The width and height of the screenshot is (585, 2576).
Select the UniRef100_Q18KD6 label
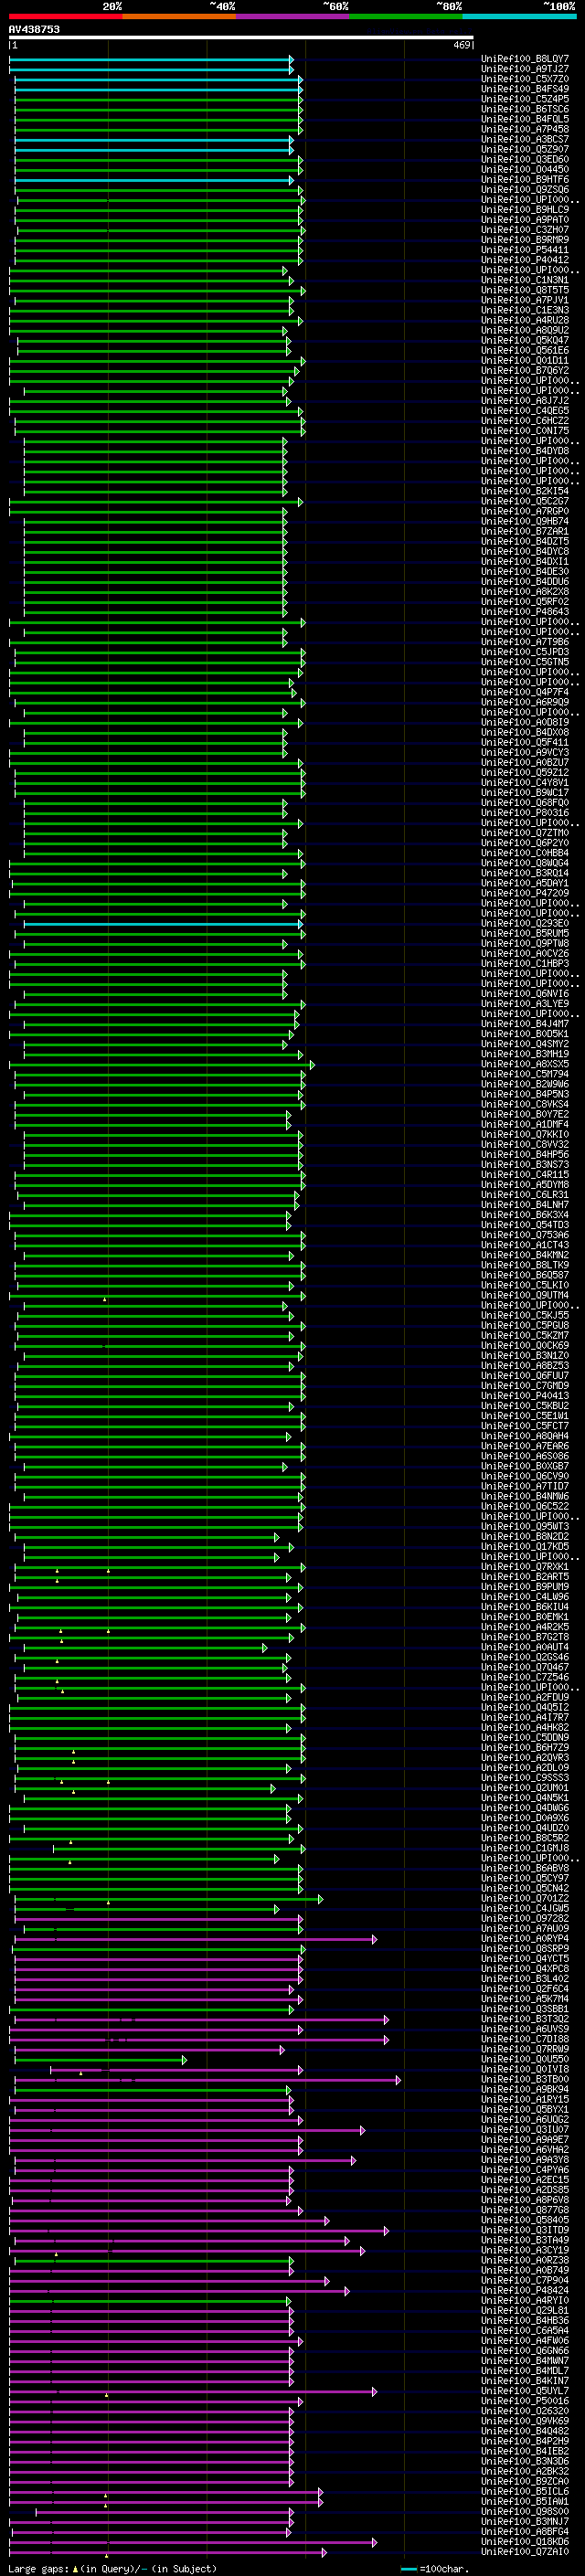(x=525, y=2541)
